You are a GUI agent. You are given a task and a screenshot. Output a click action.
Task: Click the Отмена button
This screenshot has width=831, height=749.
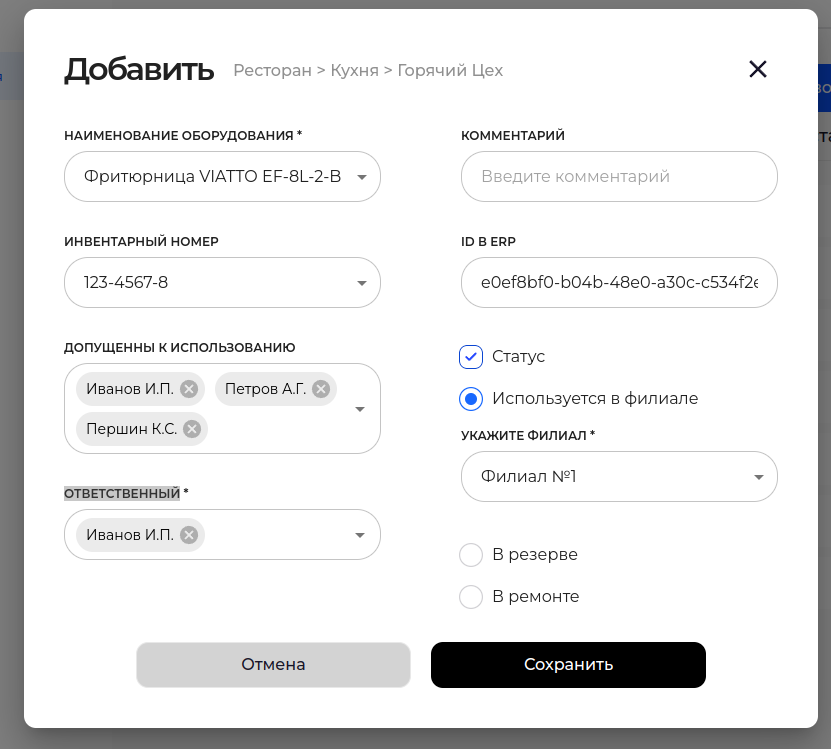273,665
